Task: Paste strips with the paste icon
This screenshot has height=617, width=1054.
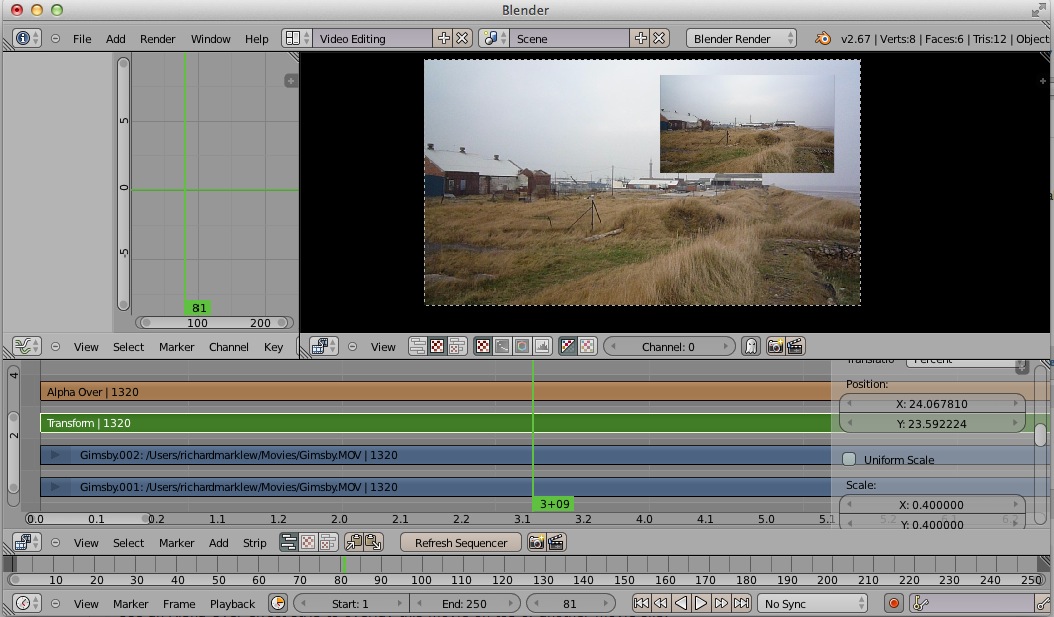Action: pos(374,542)
